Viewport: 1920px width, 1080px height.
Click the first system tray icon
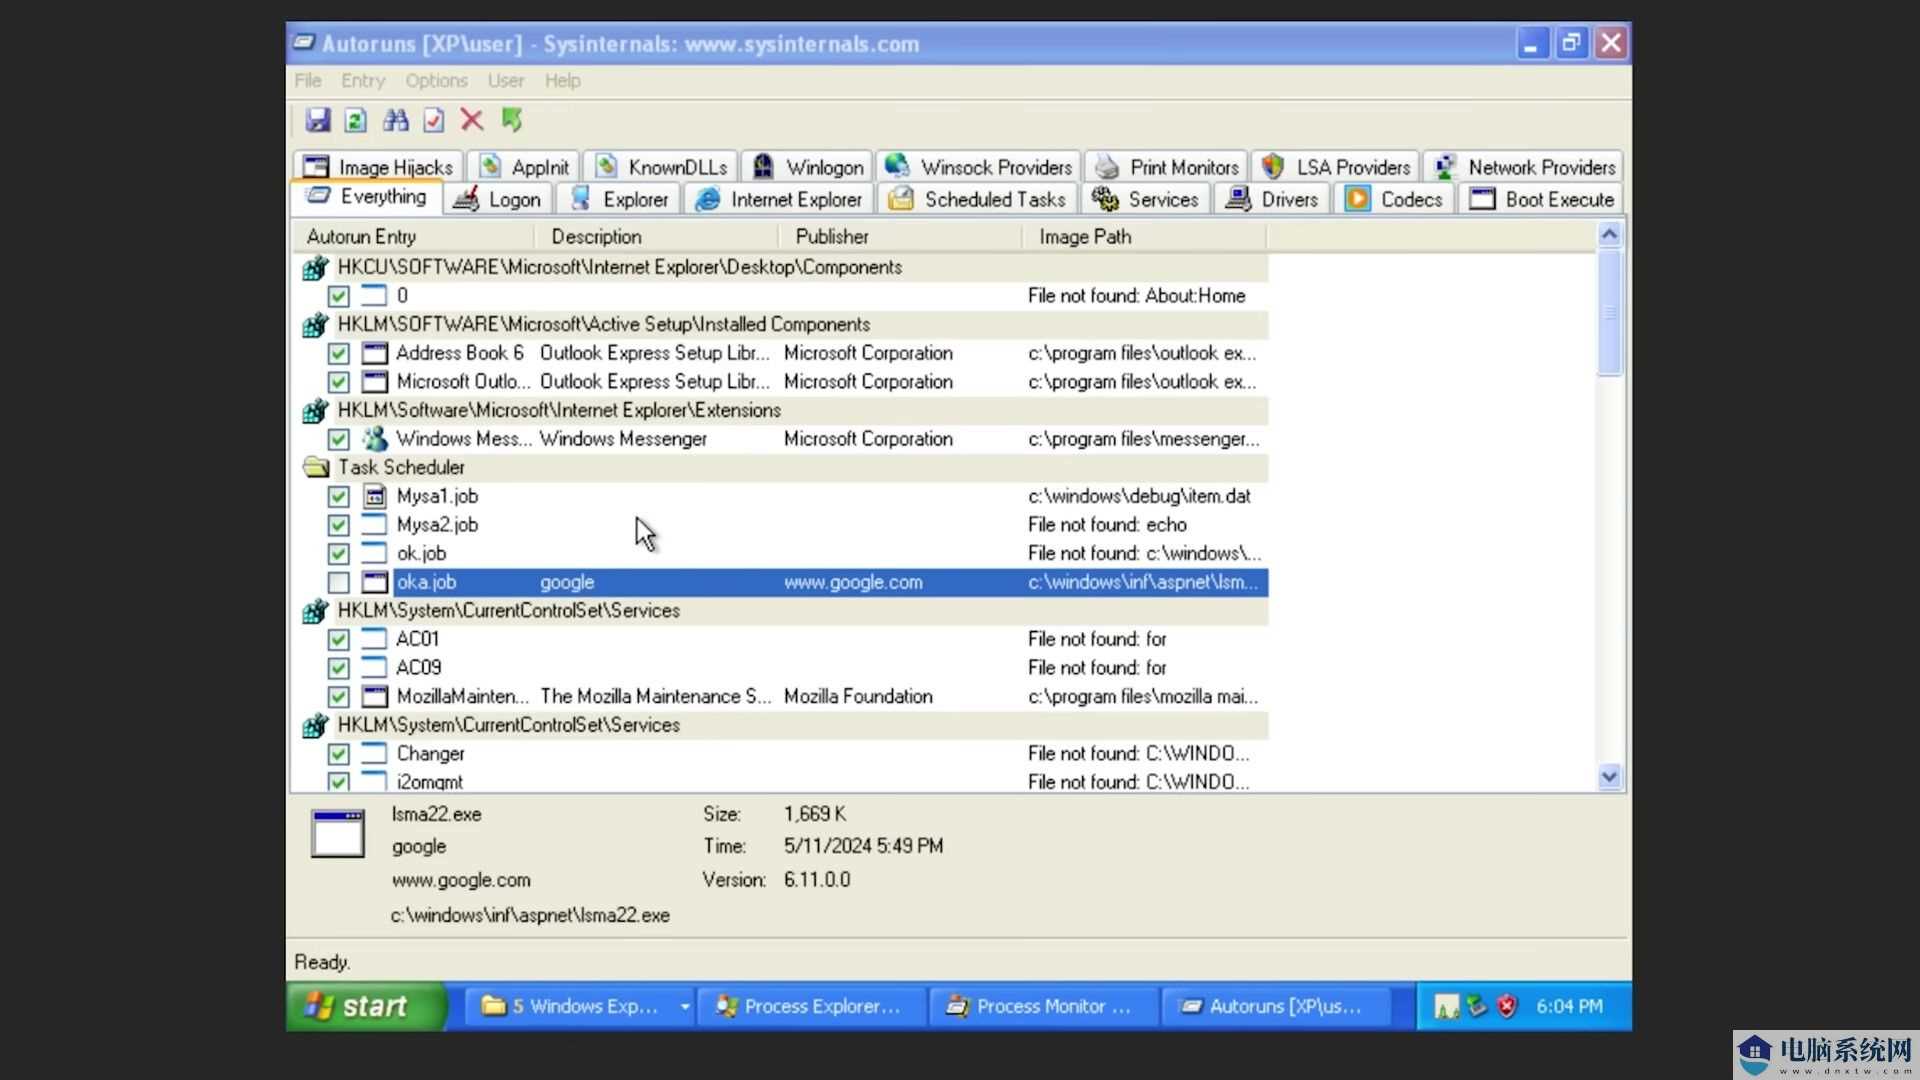(1446, 1006)
